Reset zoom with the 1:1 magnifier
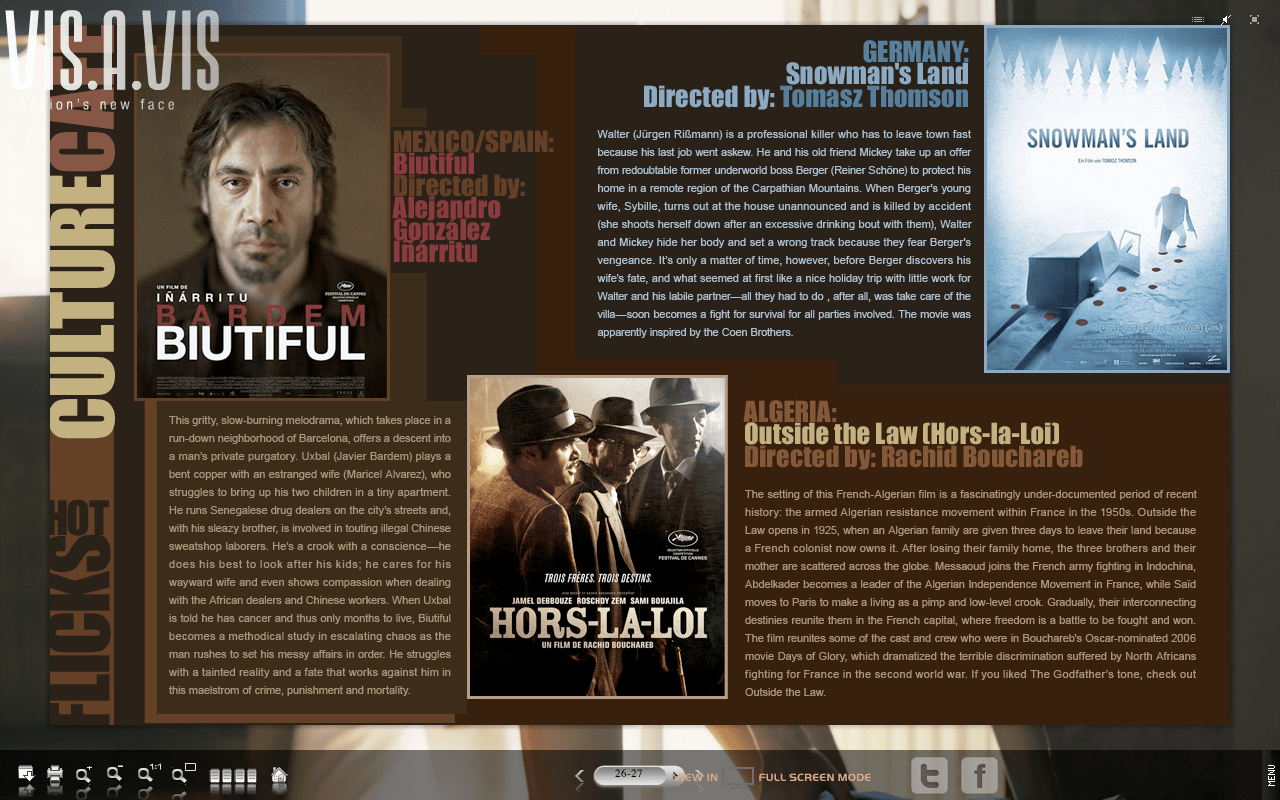Viewport: 1280px width, 800px height. pyautogui.click(x=150, y=774)
